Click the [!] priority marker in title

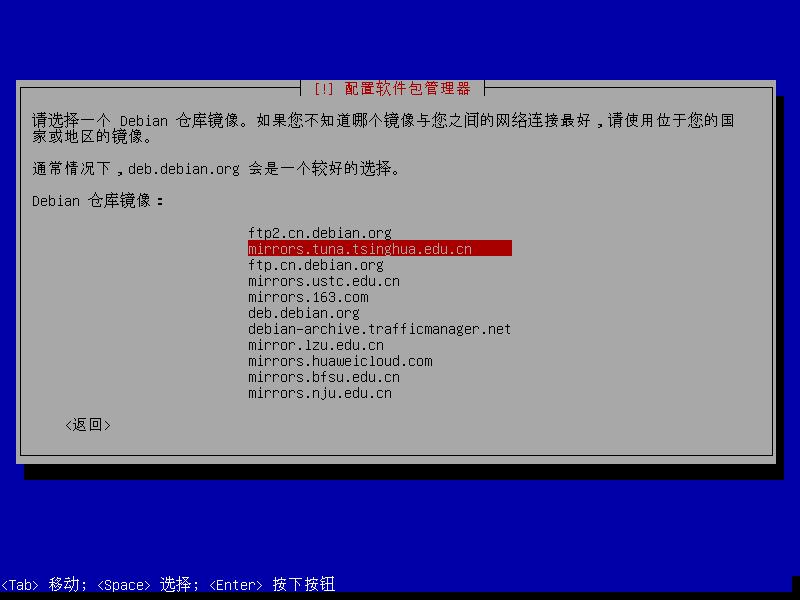(323, 88)
